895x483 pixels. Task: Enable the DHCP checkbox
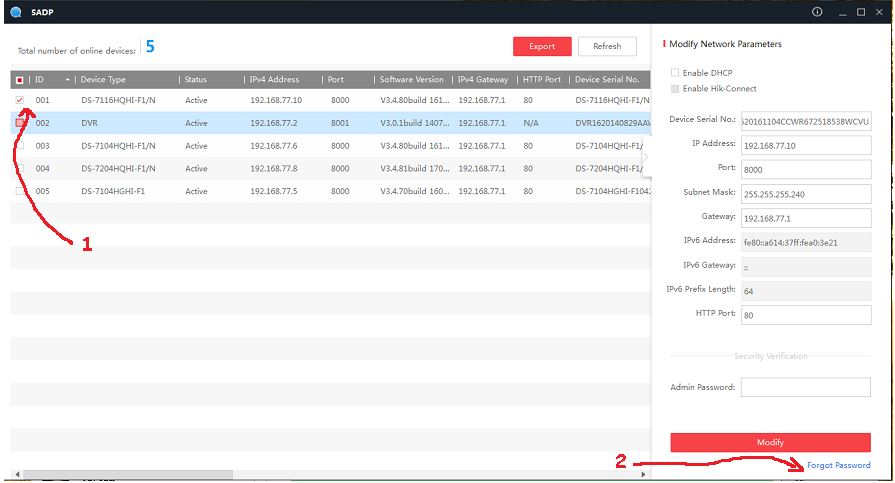(x=675, y=73)
